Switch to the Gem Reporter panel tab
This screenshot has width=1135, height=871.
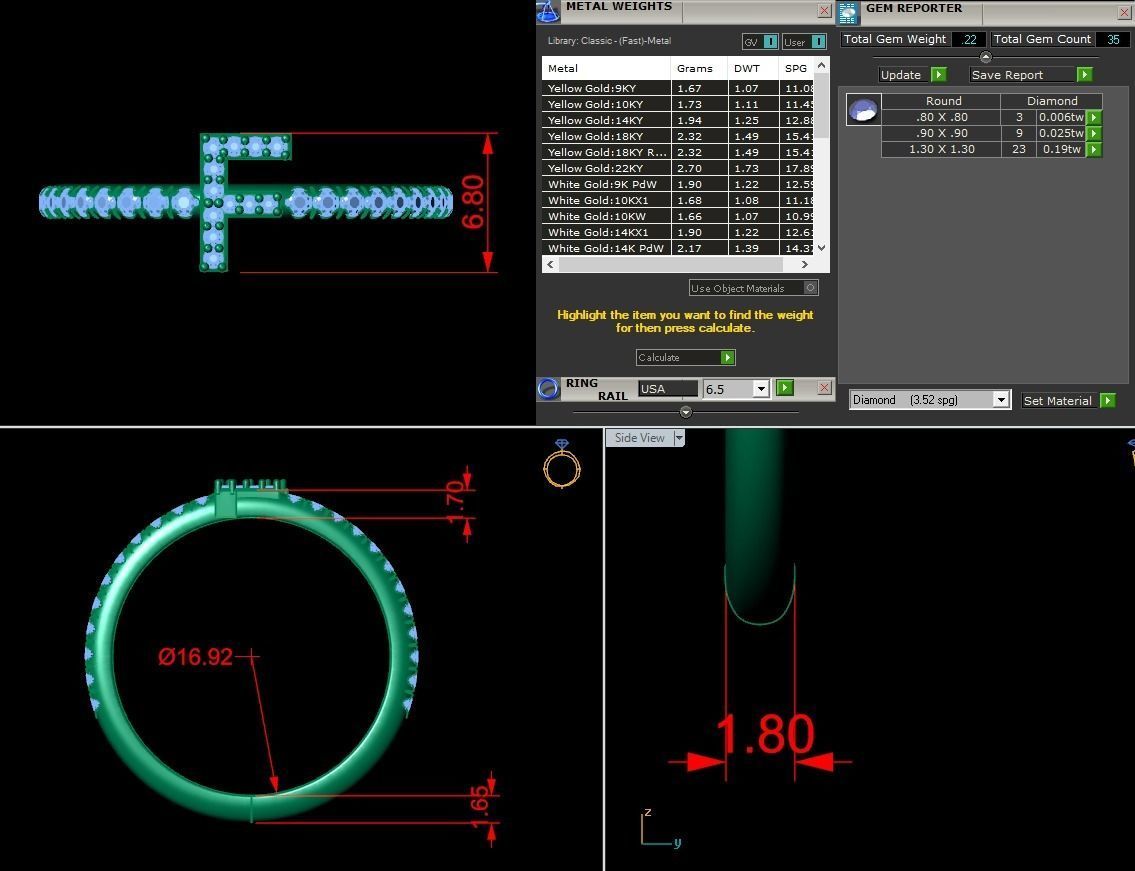coord(914,8)
